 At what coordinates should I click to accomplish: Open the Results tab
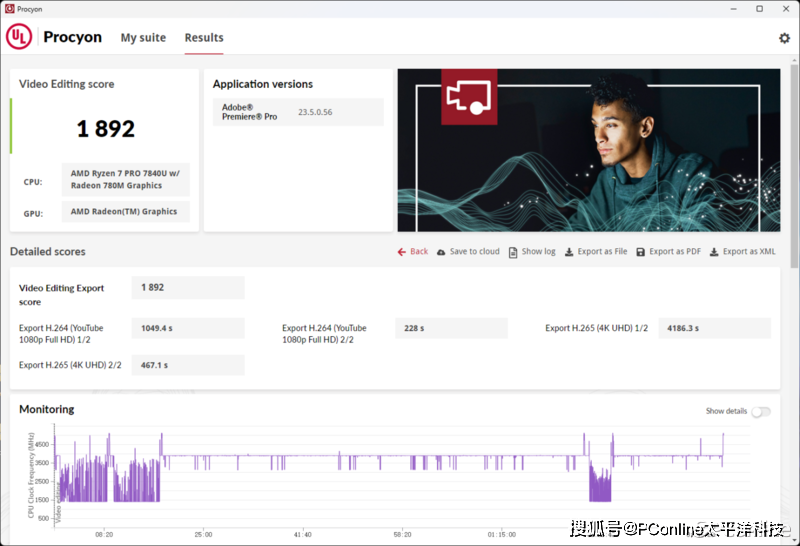[204, 38]
